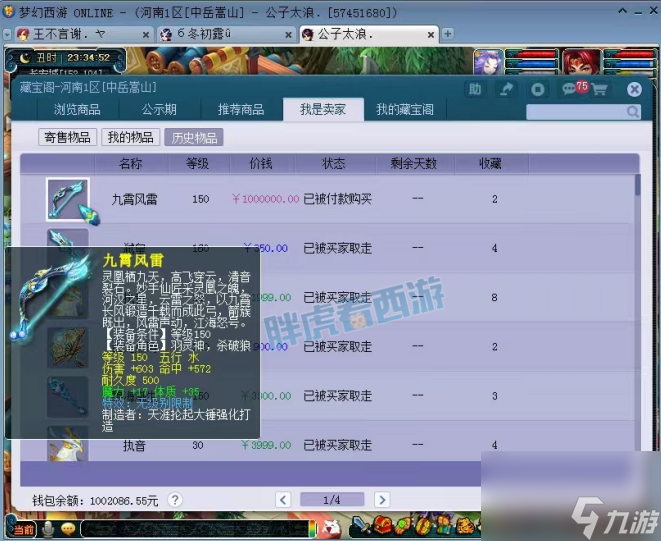Click the wallet balance 1002086.55元
Image resolution: width=661 pixels, height=541 pixels.
pos(124,501)
